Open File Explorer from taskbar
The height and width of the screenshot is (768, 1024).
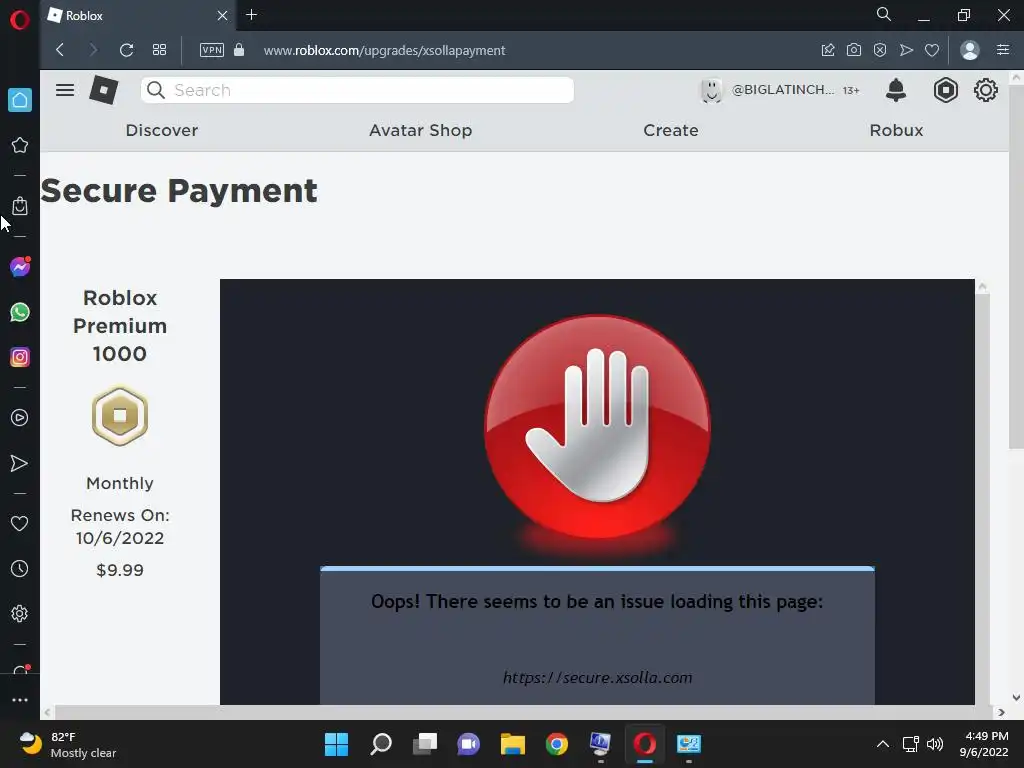pyautogui.click(x=513, y=744)
